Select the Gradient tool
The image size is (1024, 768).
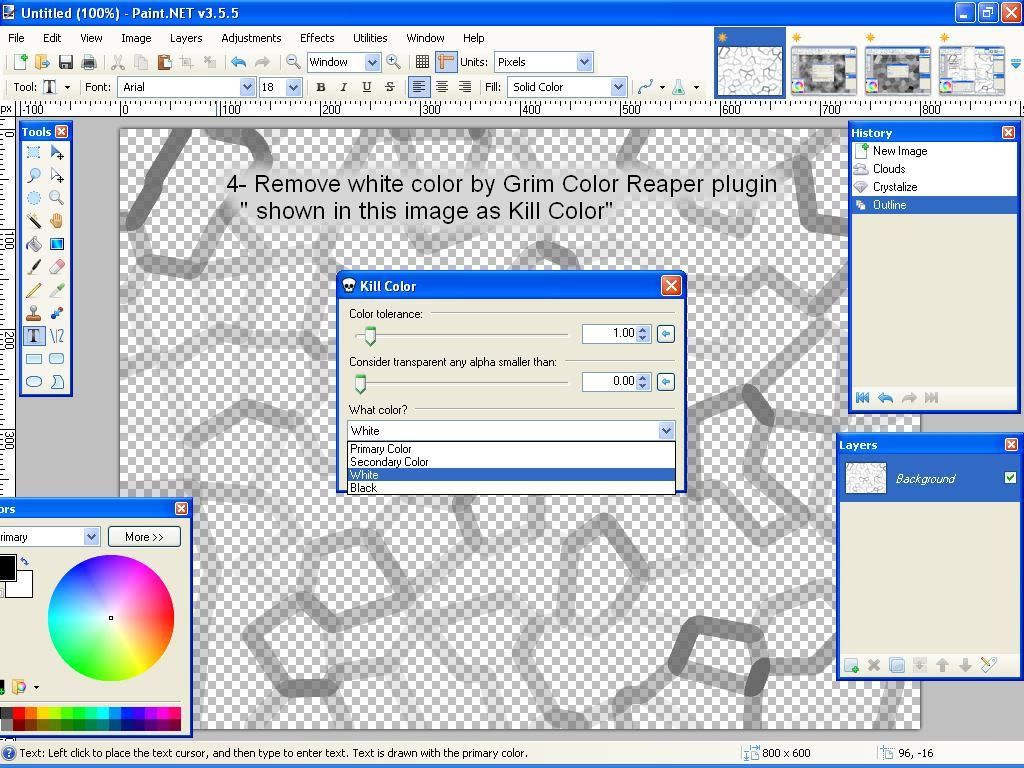[x=57, y=244]
